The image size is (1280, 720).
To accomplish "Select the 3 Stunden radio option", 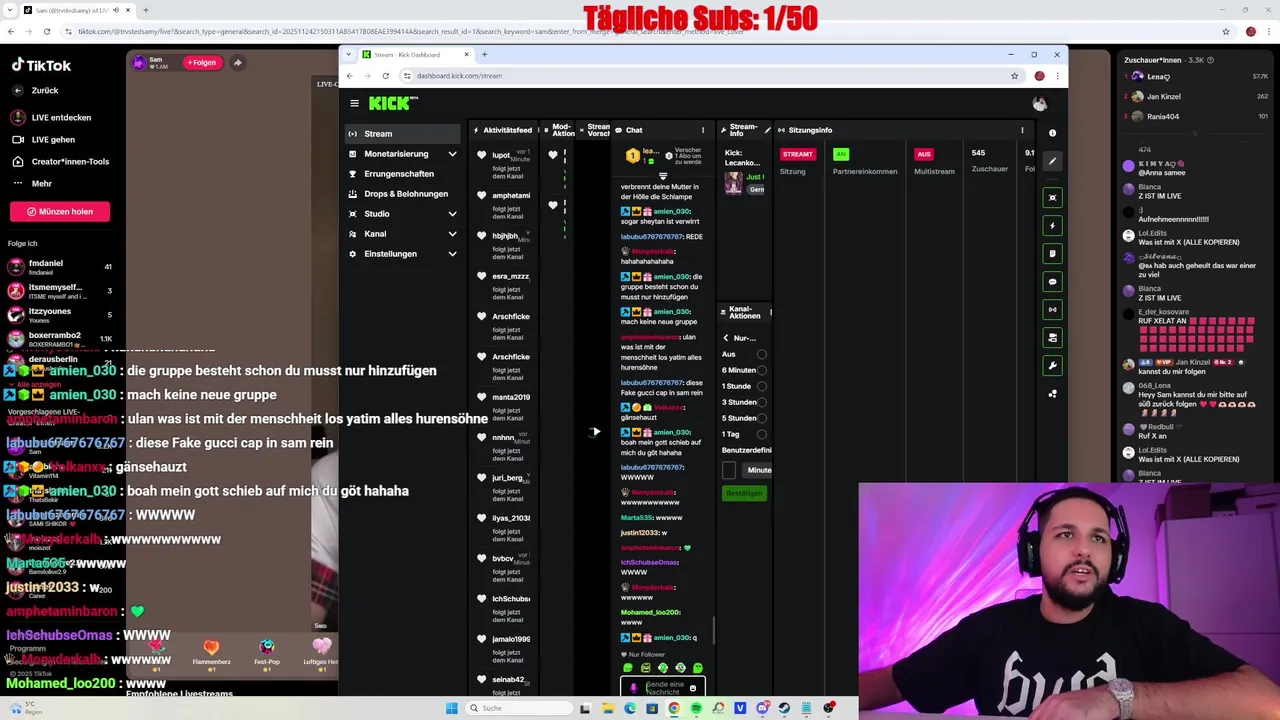I will click(x=762, y=402).
